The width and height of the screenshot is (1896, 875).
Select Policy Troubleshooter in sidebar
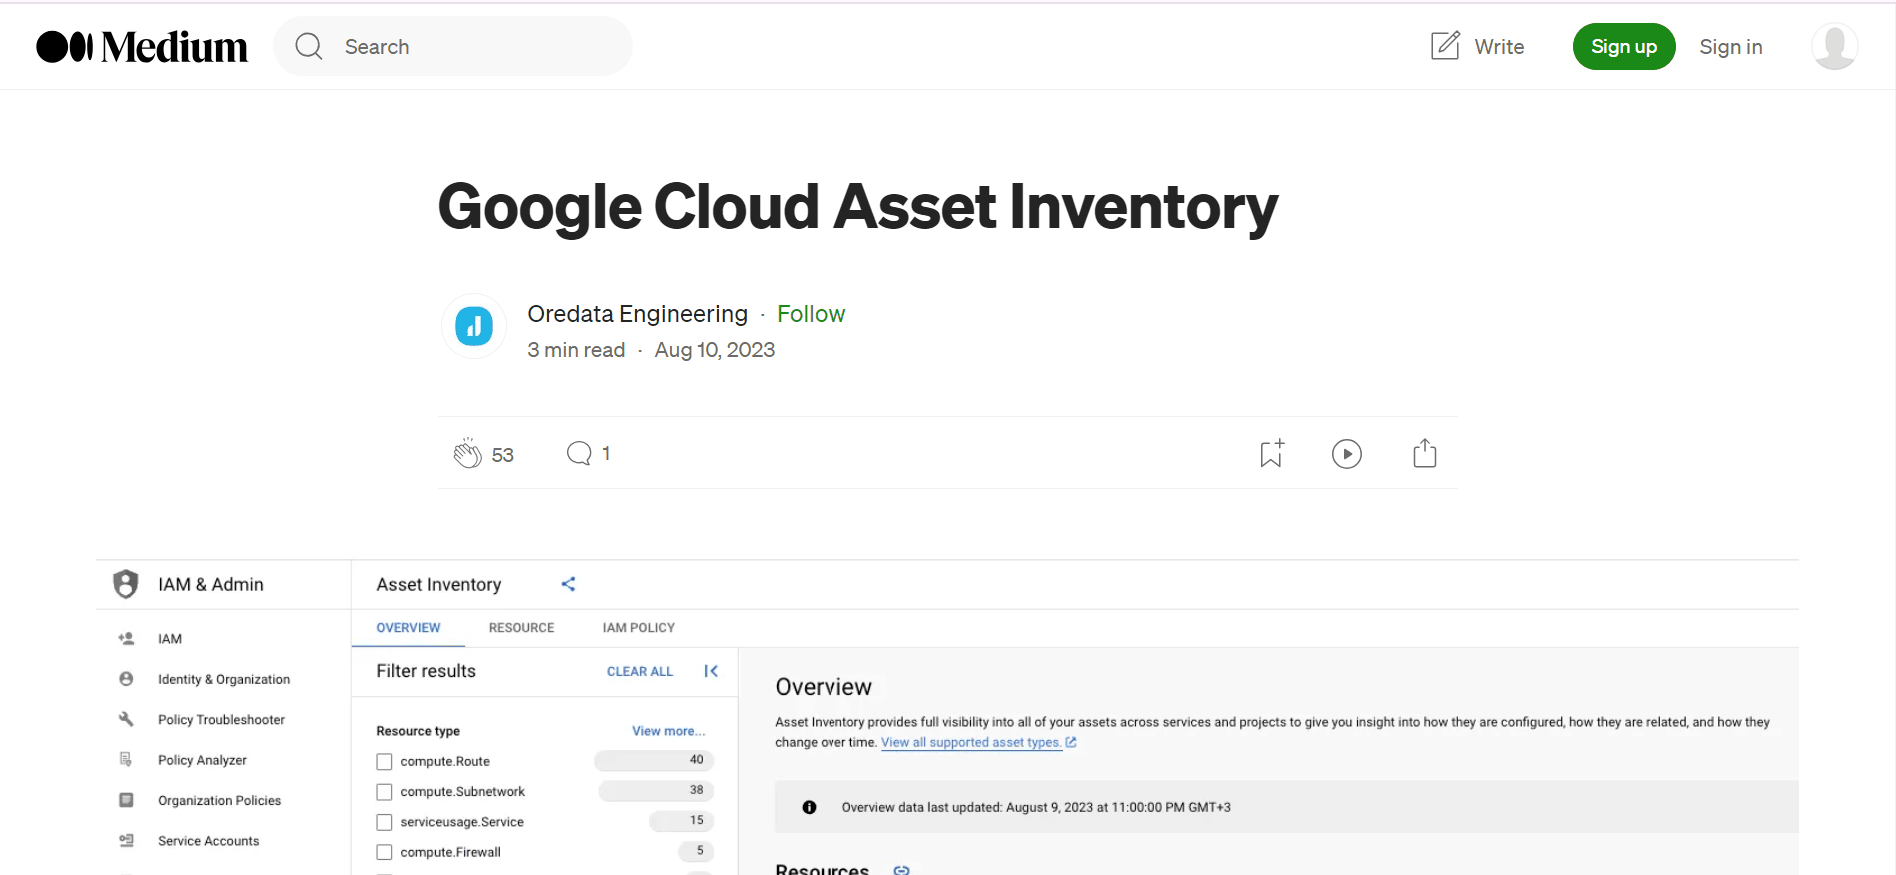point(221,720)
